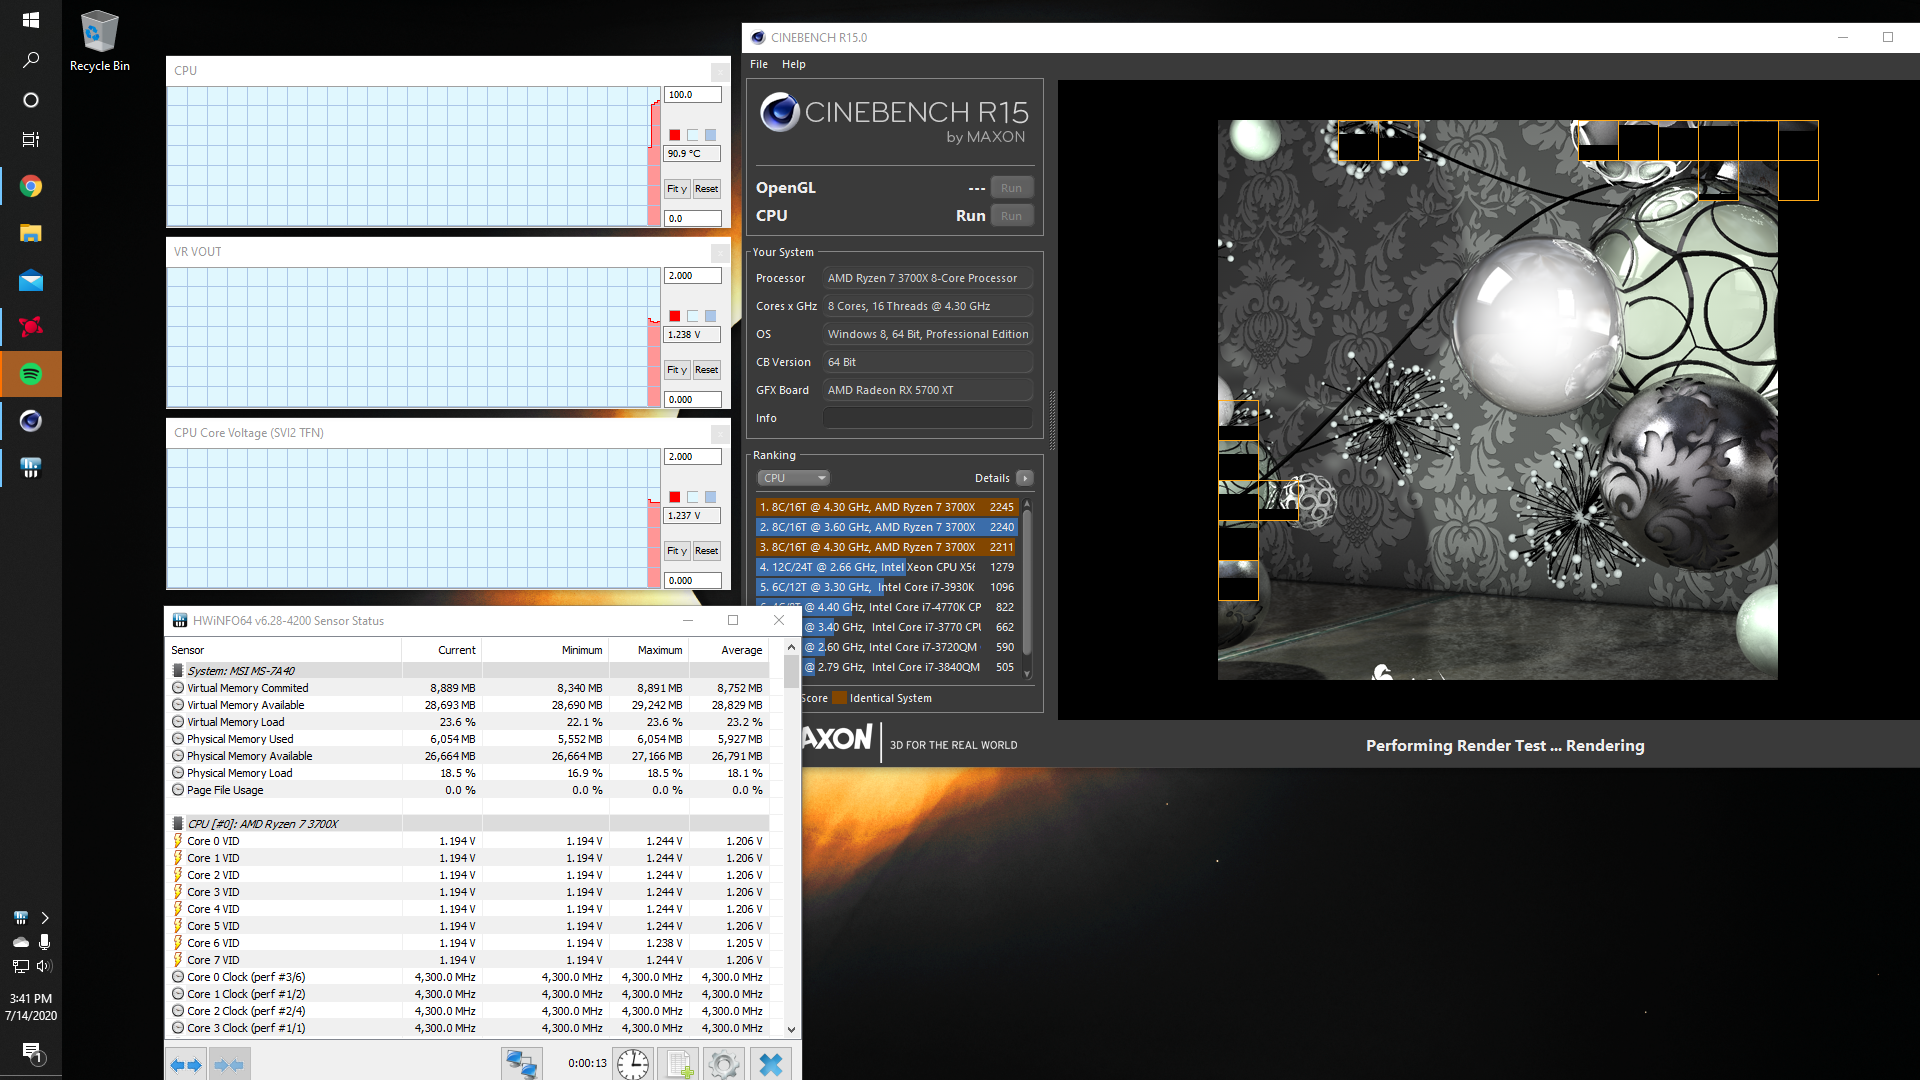1920x1080 pixels.
Task: Close the VR VOUT graph panel
Action: click(719, 253)
